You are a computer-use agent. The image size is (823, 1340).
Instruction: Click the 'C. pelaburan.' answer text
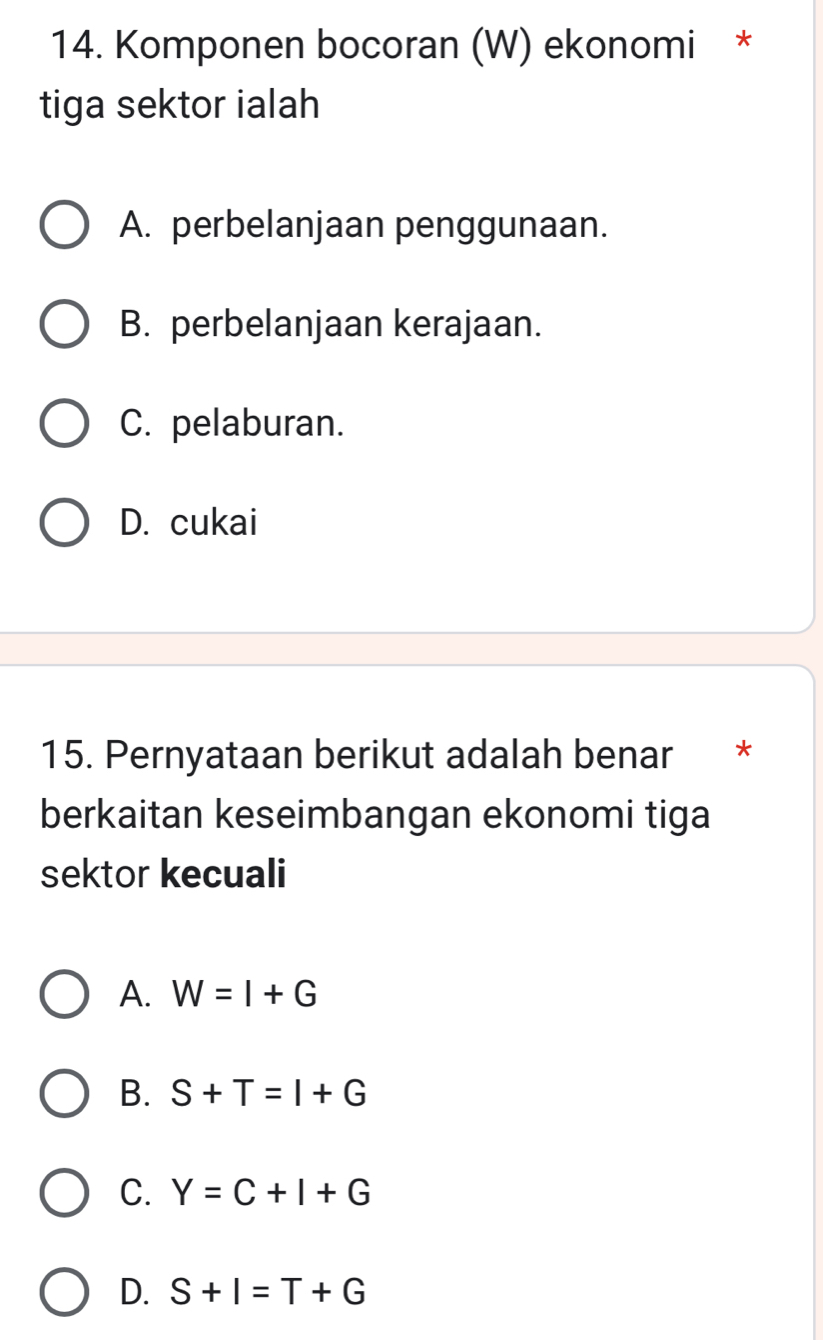[x=231, y=424]
